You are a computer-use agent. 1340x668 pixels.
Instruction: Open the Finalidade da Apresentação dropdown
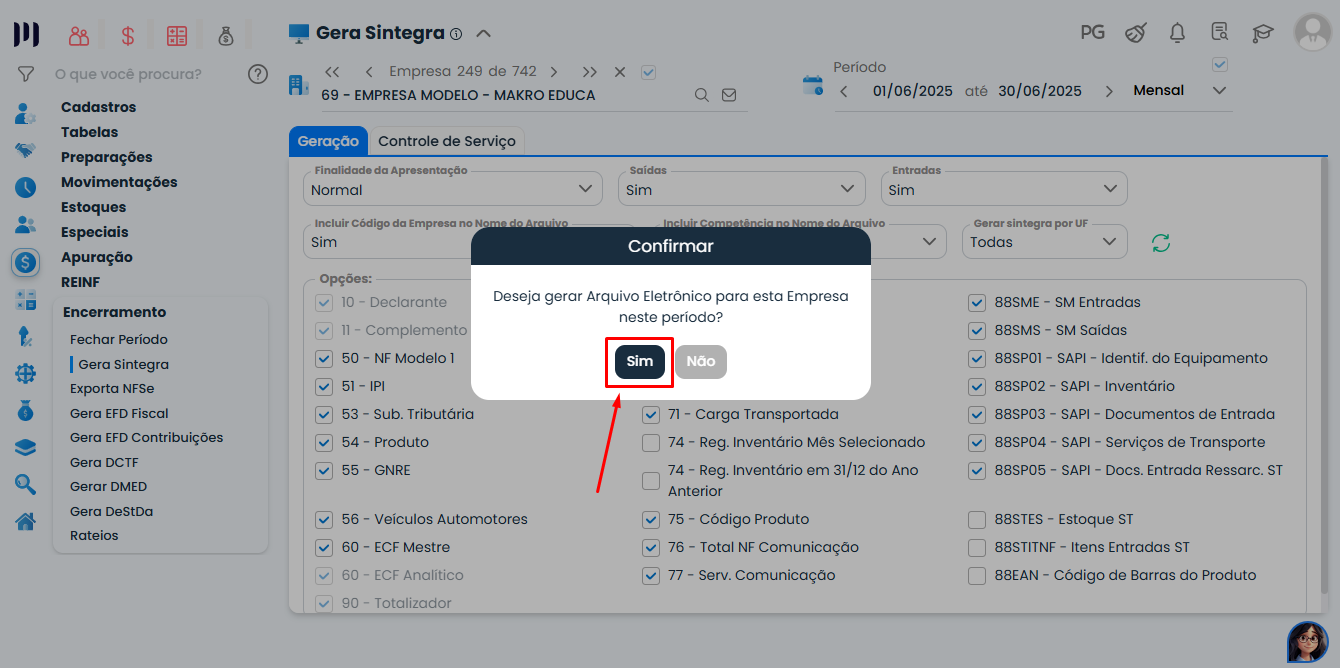452,189
